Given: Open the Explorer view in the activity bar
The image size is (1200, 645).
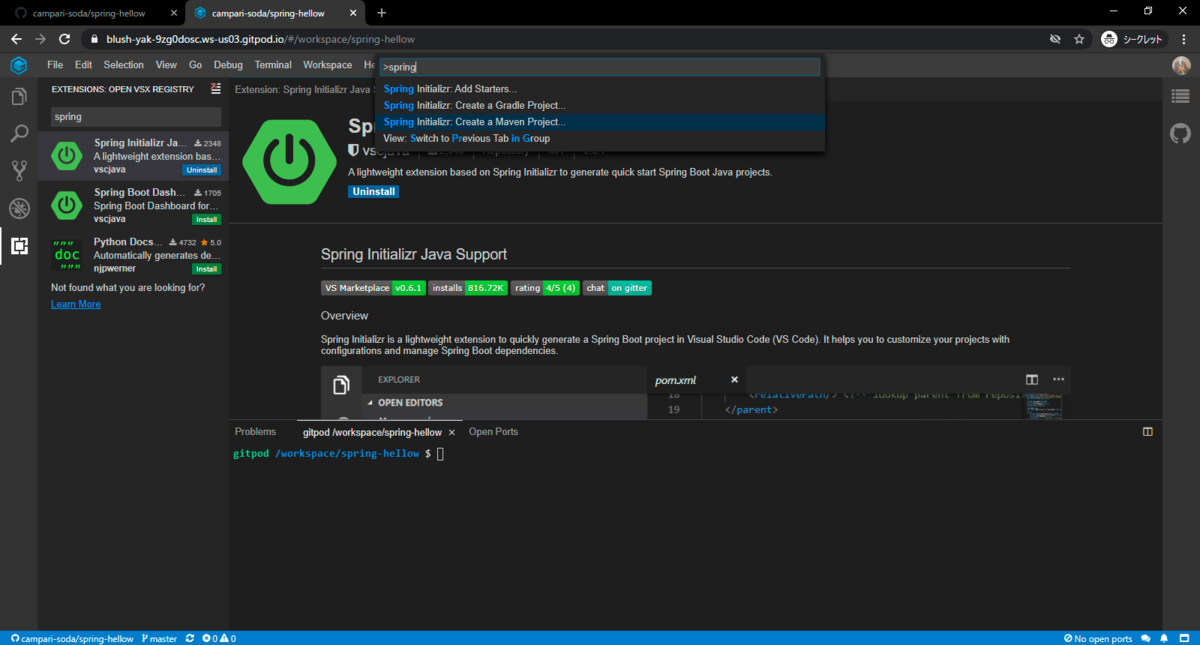Looking at the screenshot, I should click(x=19, y=97).
